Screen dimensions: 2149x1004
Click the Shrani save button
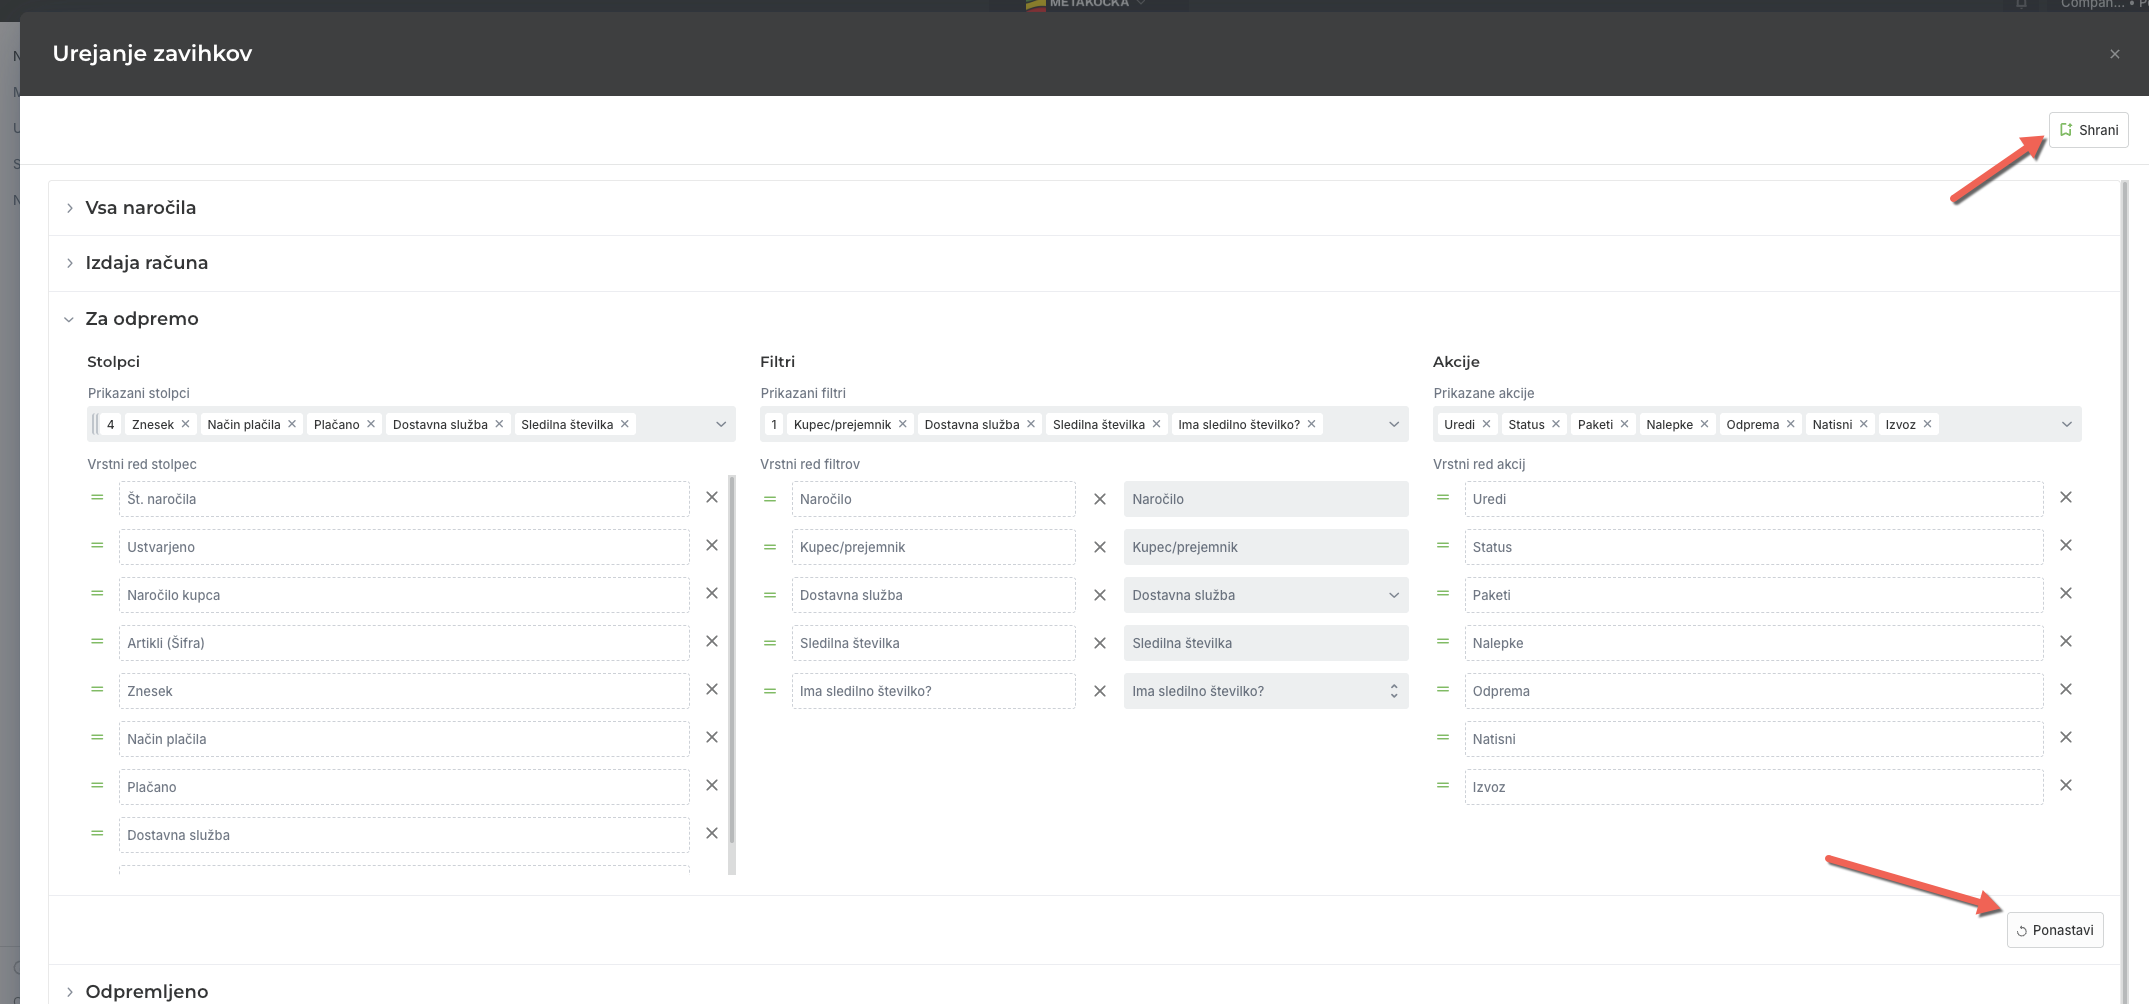(2088, 130)
